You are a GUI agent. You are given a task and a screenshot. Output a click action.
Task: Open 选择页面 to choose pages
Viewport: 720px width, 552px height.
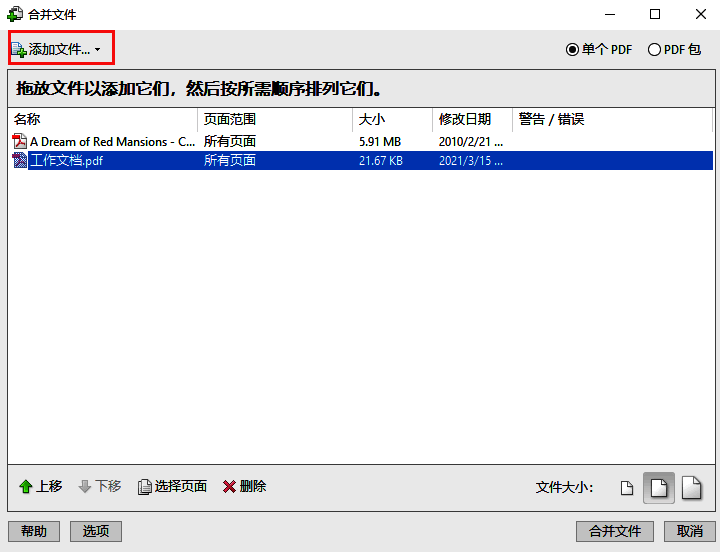coord(172,486)
